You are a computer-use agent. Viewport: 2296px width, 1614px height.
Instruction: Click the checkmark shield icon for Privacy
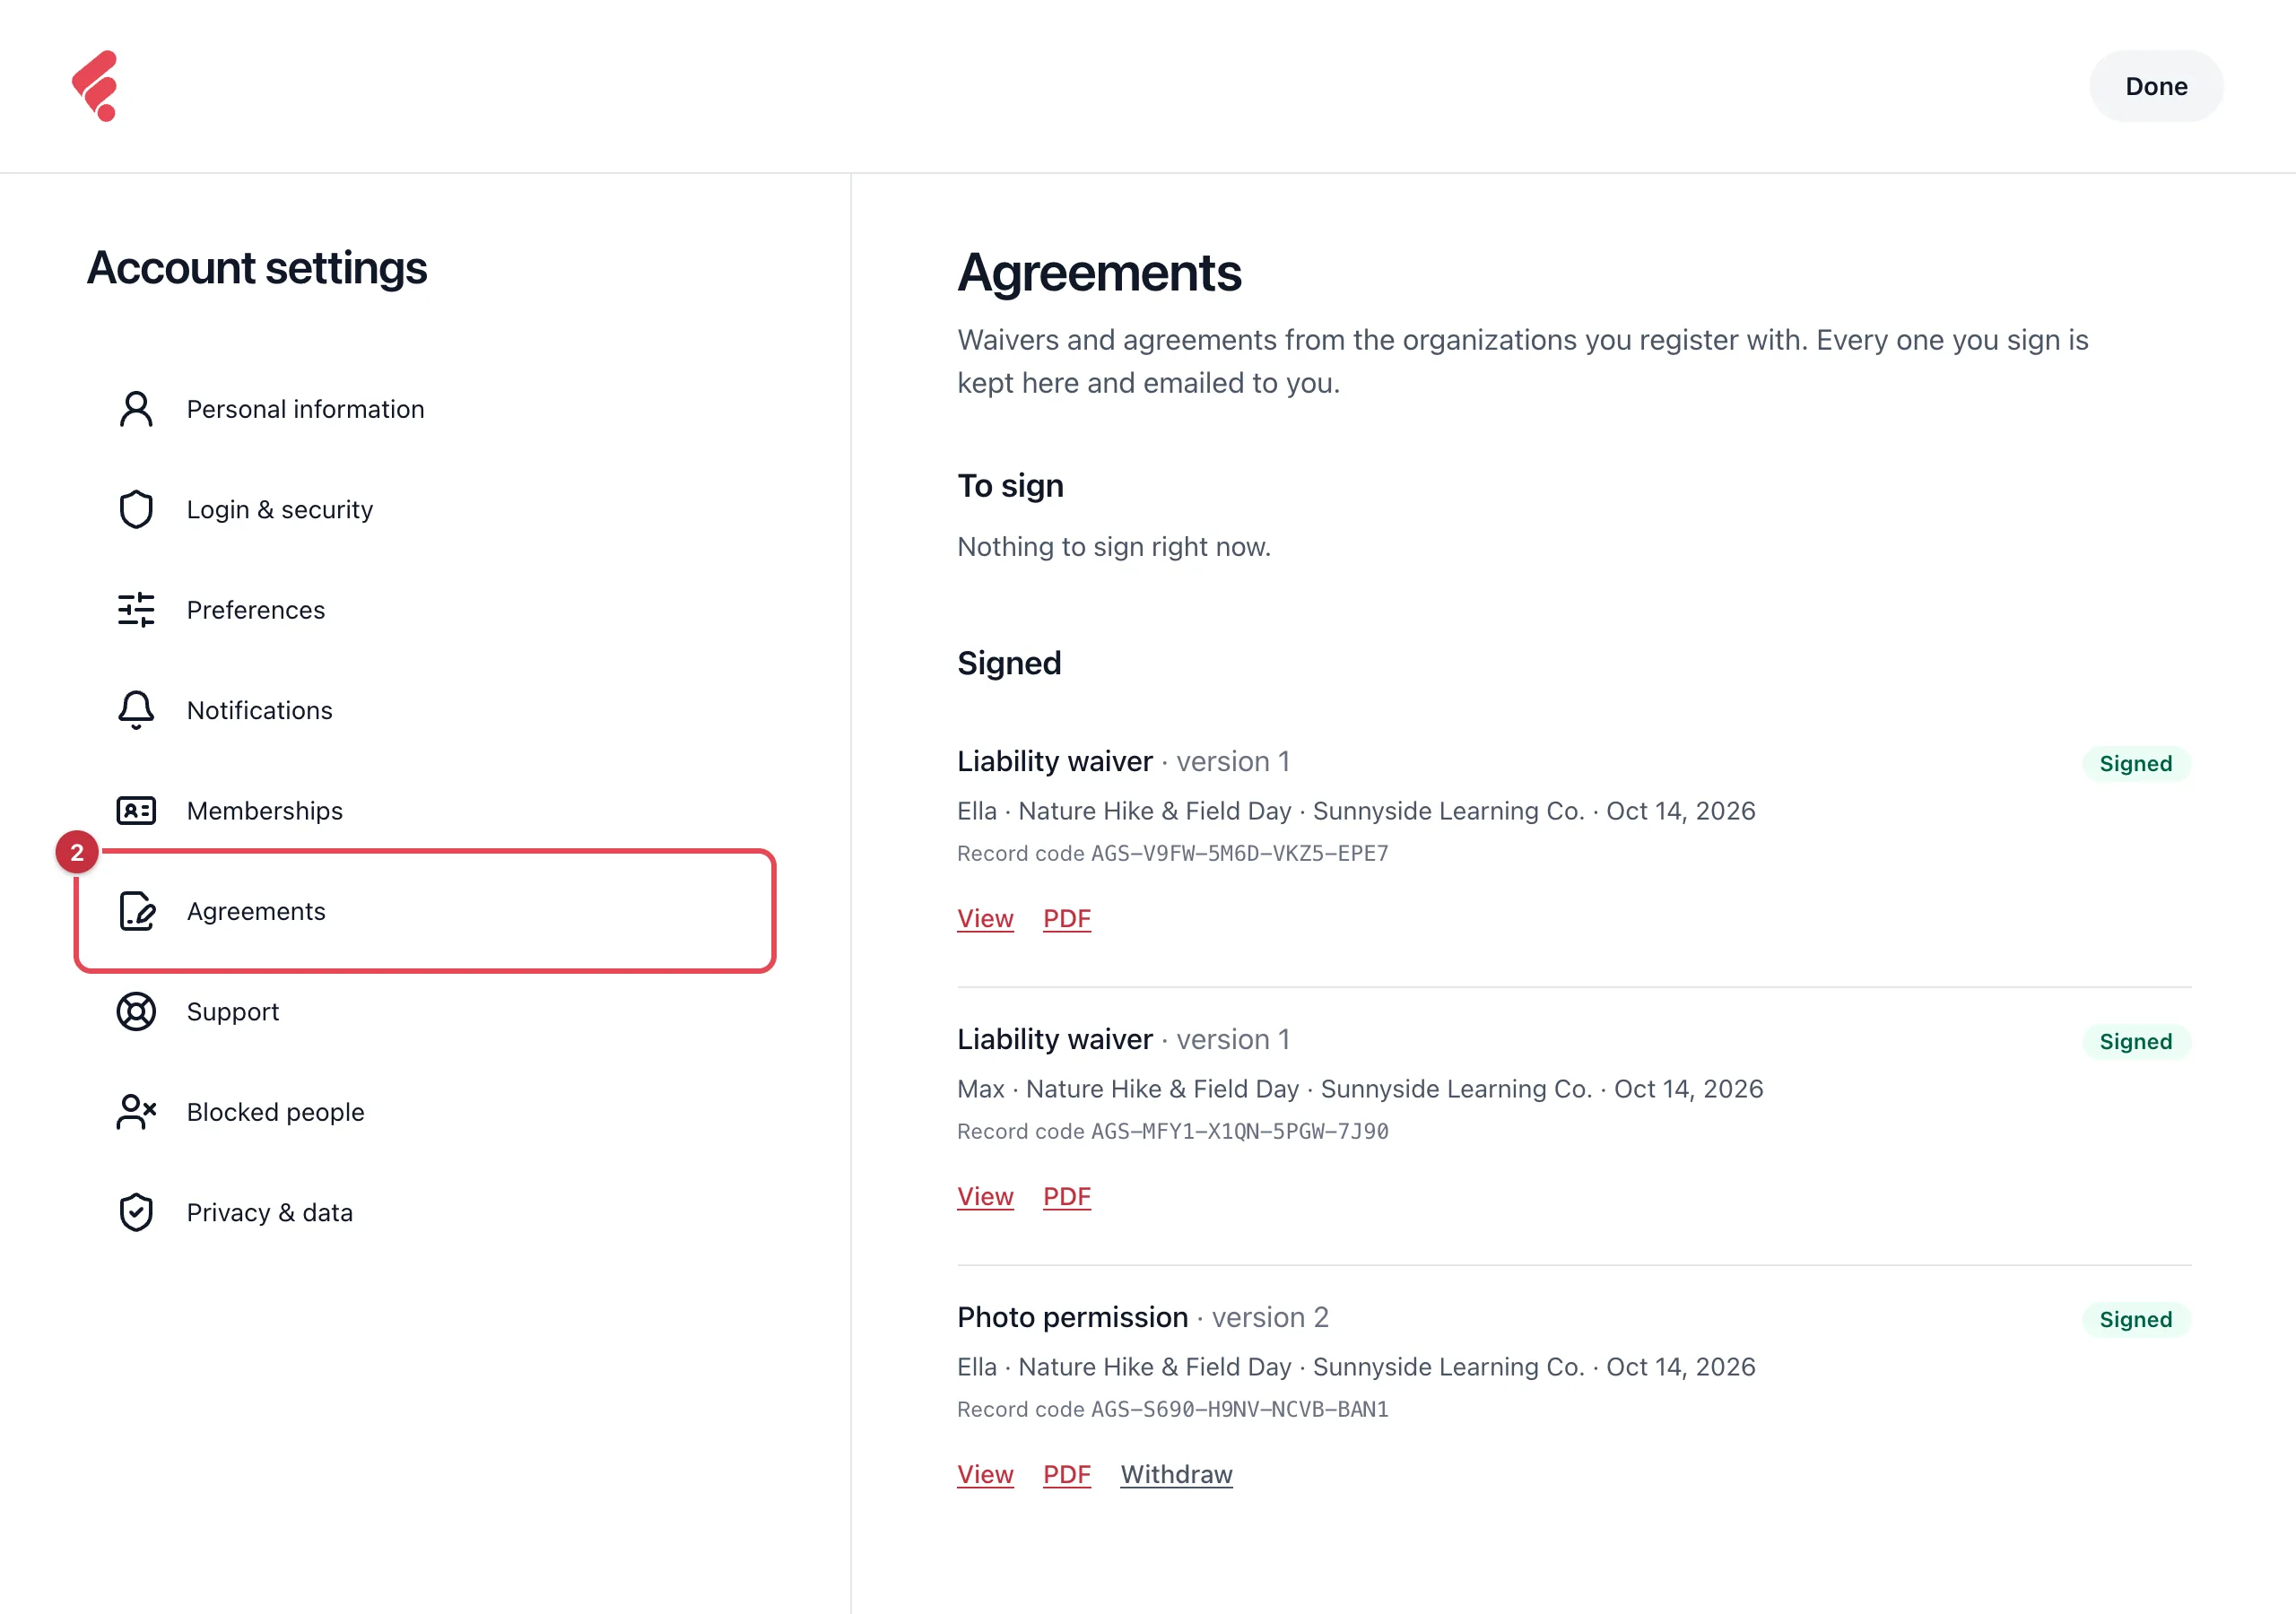(136, 1212)
